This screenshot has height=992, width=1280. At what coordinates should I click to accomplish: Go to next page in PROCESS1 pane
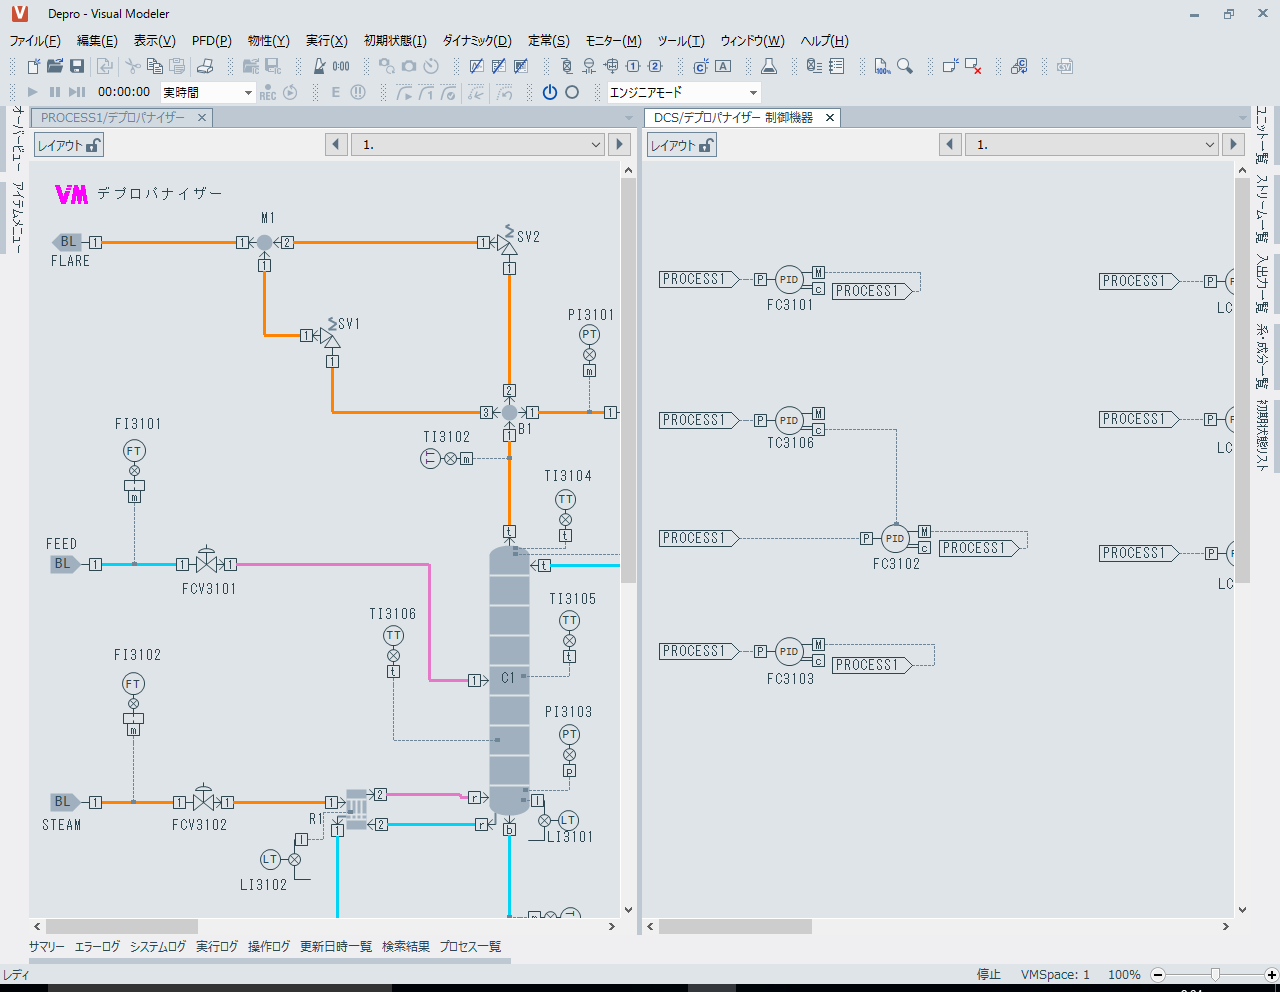[x=619, y=145]
